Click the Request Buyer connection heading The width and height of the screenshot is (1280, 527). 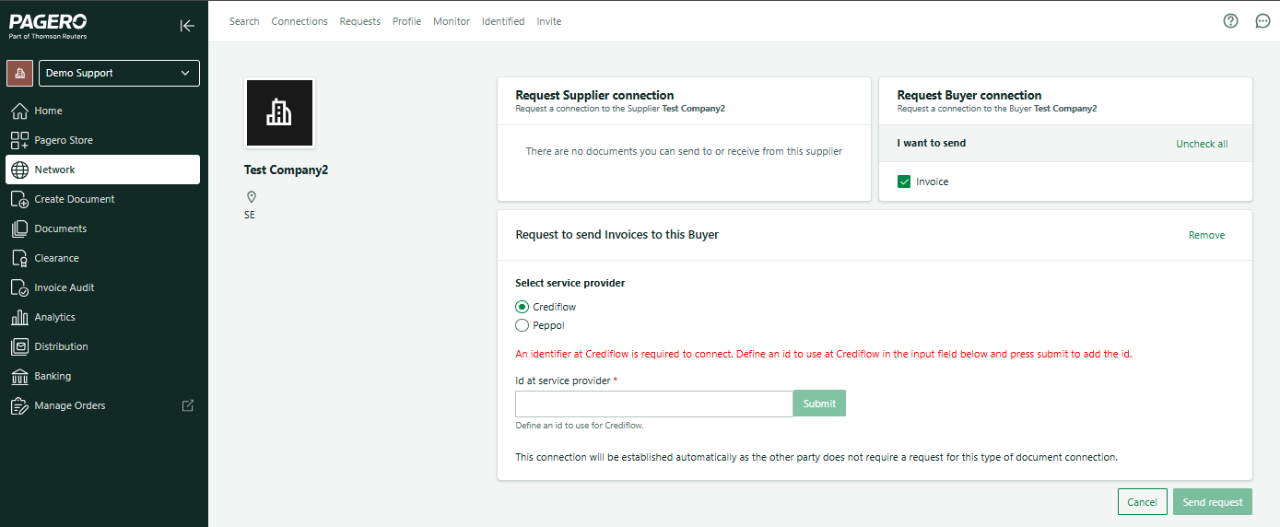pyautogui.click(x=969, y=95)
